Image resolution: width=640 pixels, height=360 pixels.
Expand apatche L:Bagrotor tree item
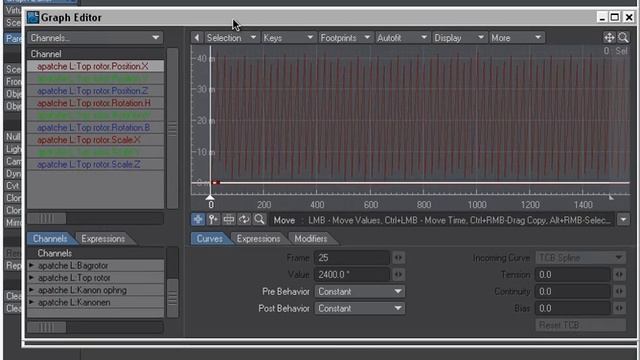tap(31, 266)
